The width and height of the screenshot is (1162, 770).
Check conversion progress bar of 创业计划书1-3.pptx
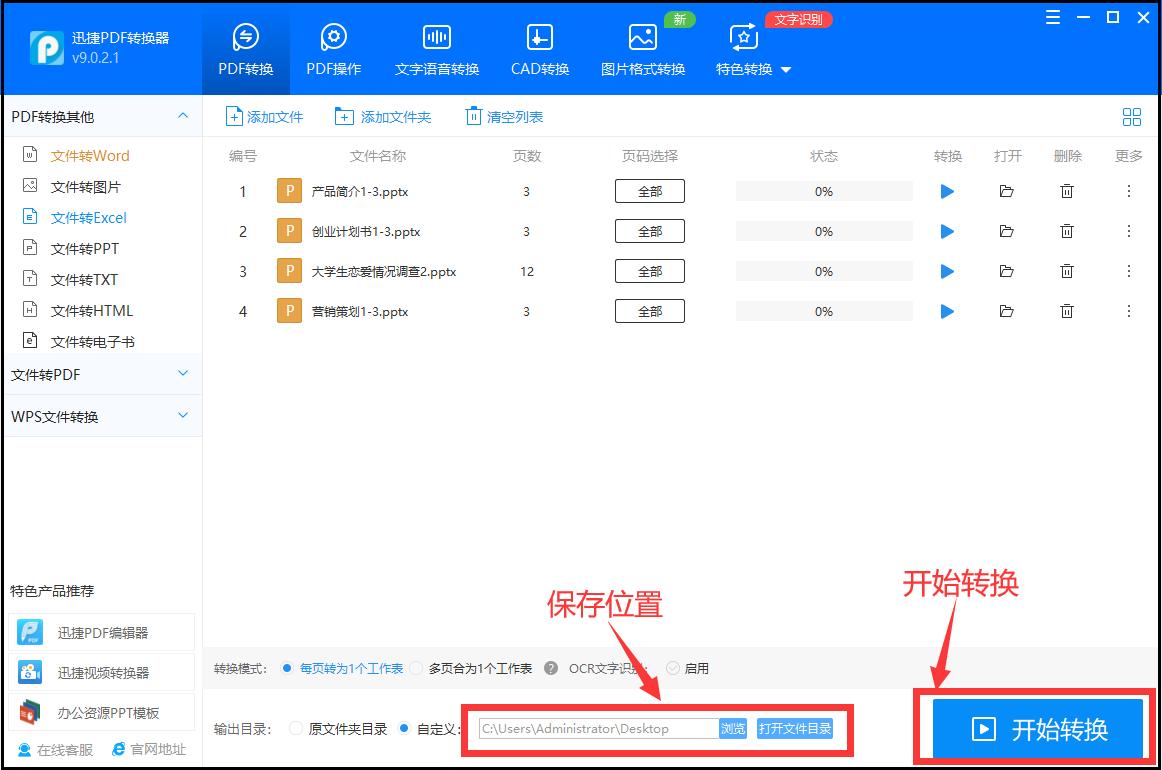tap(823, 231)
